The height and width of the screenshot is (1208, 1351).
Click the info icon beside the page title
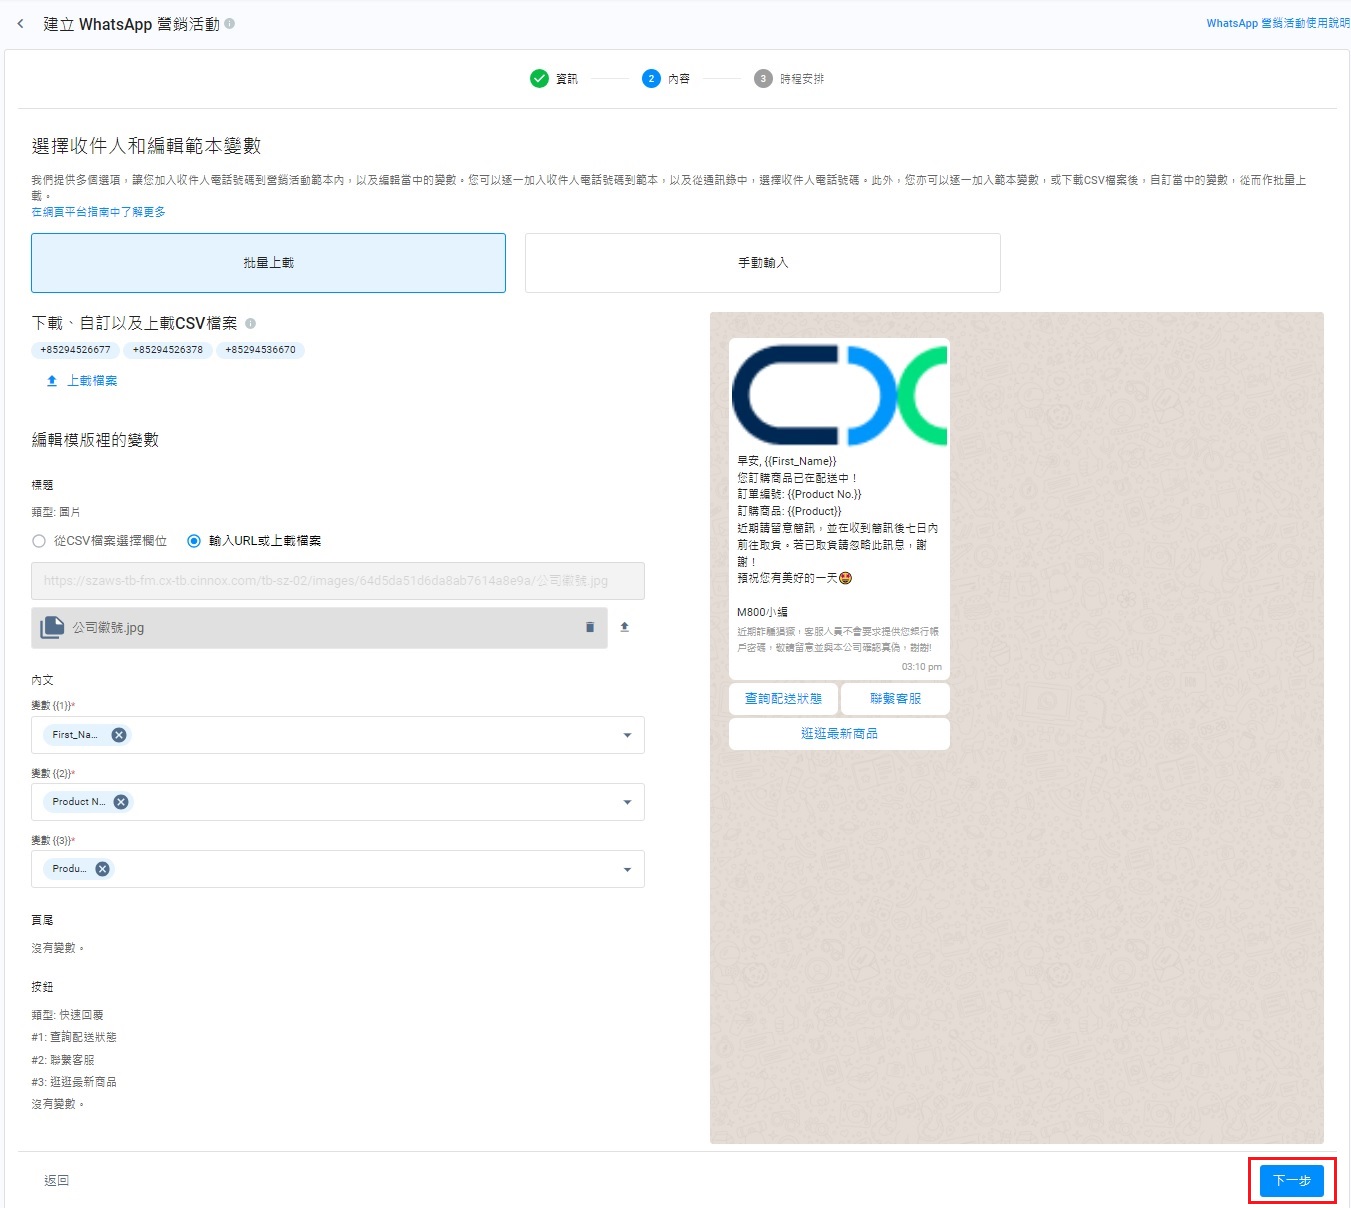pos(230,23)
